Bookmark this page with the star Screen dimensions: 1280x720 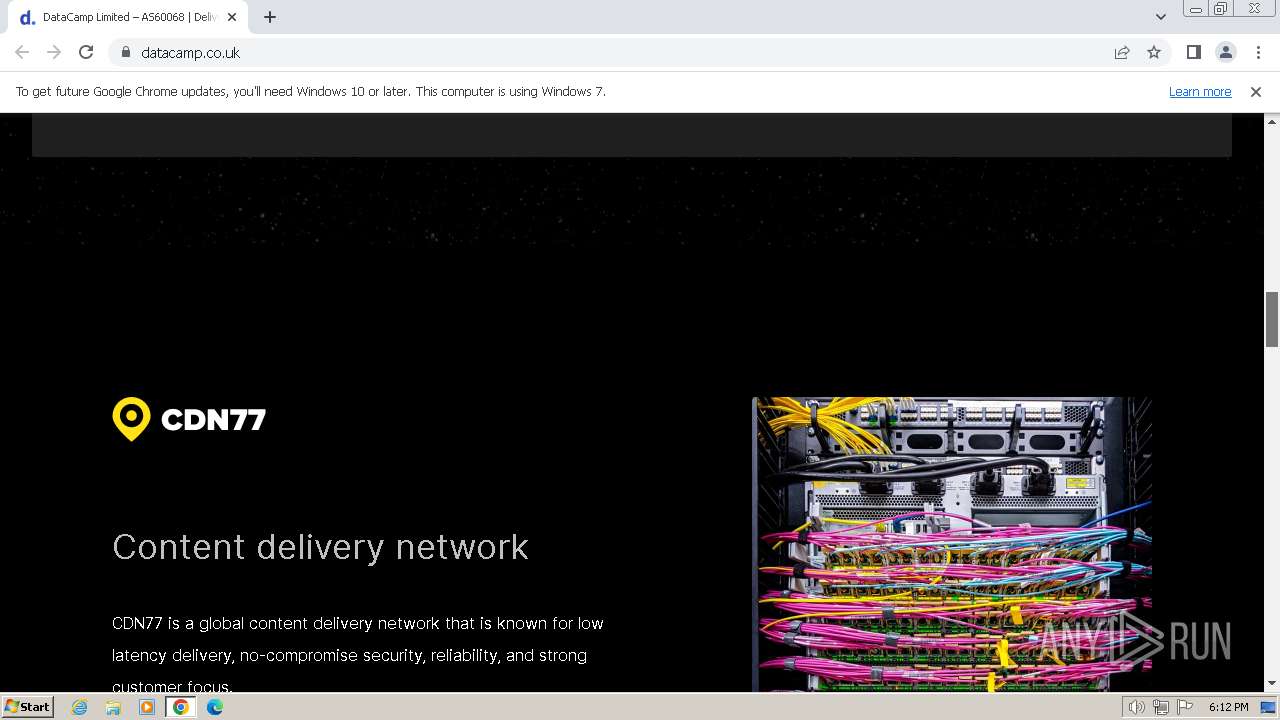(x=1154, y=52)
